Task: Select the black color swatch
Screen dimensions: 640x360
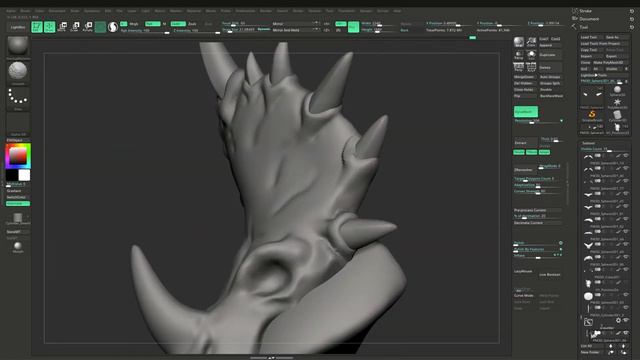Action: click(x=12, y=175)
